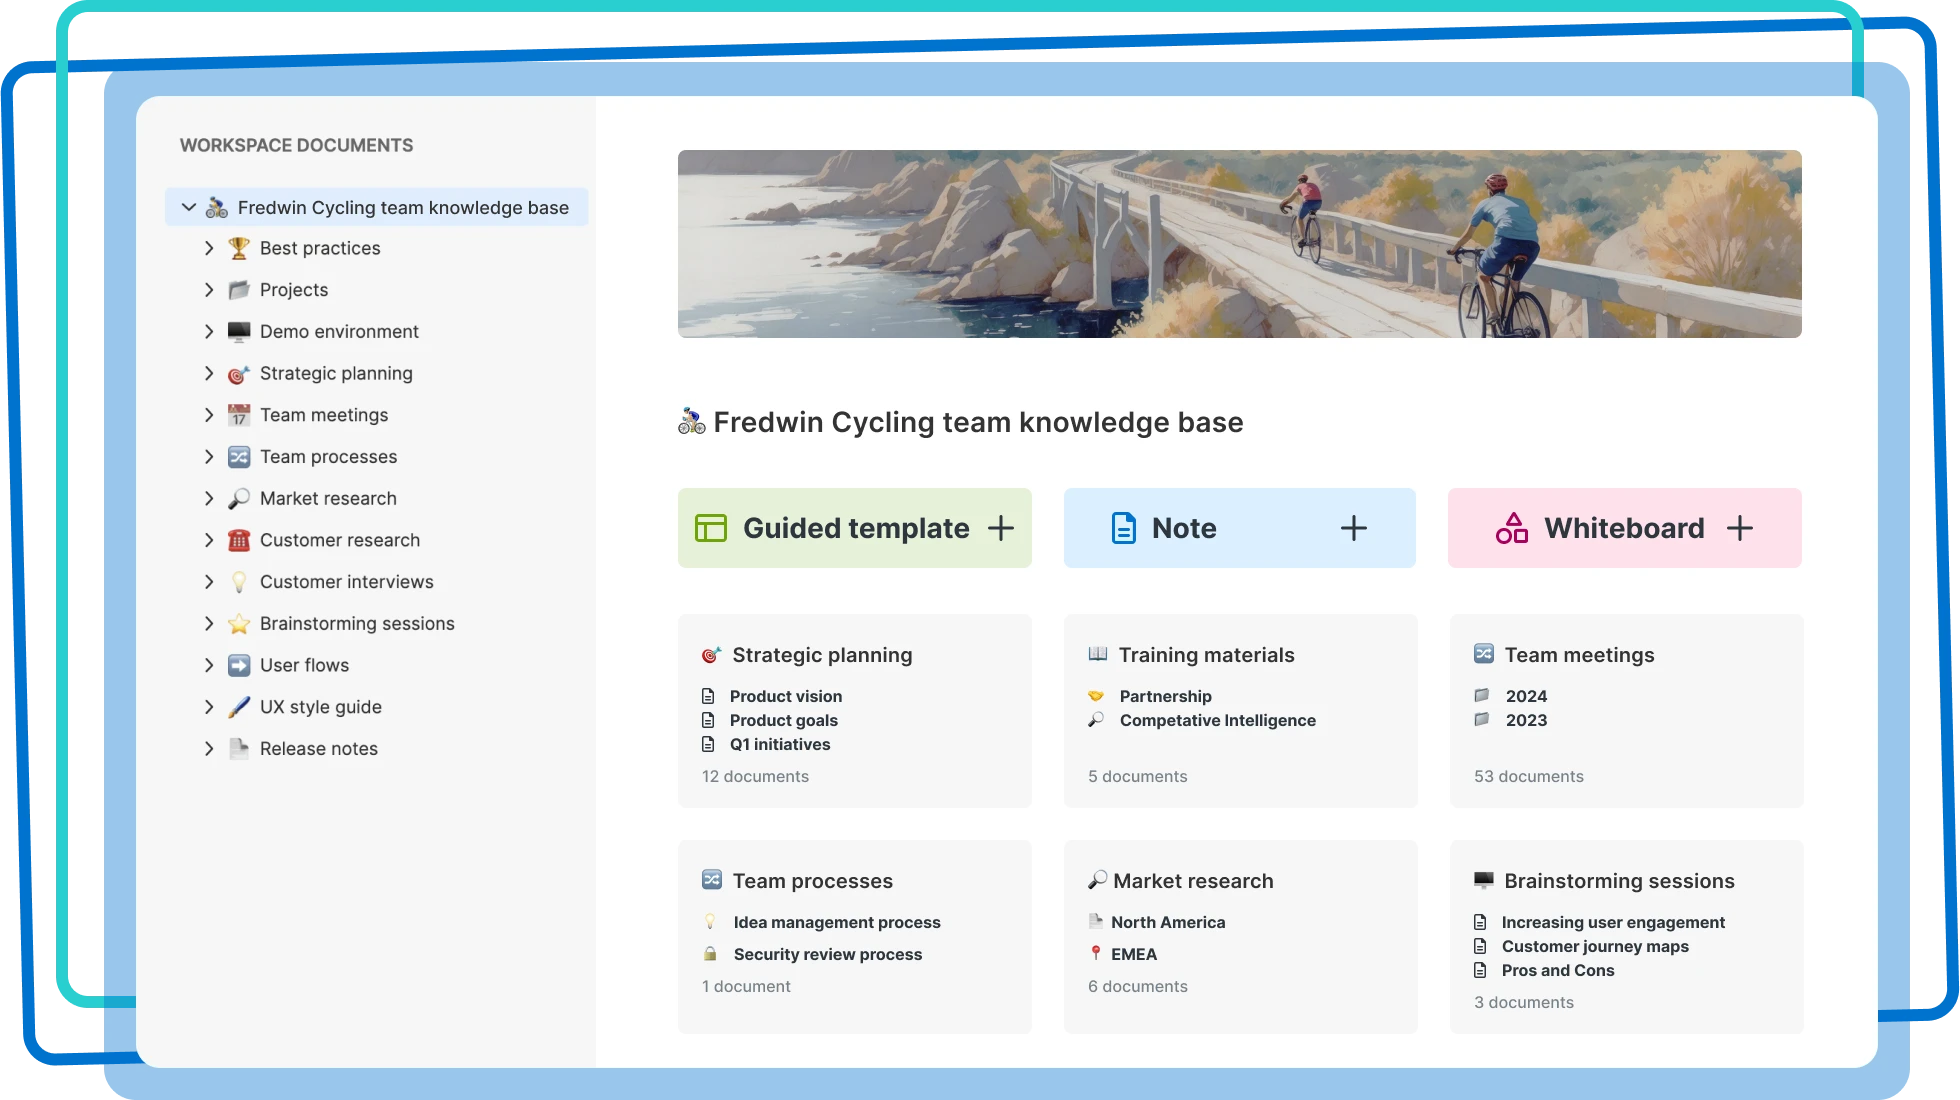The height and width of the screenshot is (1100, 1960).
Task: Click the Guided template icon
Action: (710, 528)
